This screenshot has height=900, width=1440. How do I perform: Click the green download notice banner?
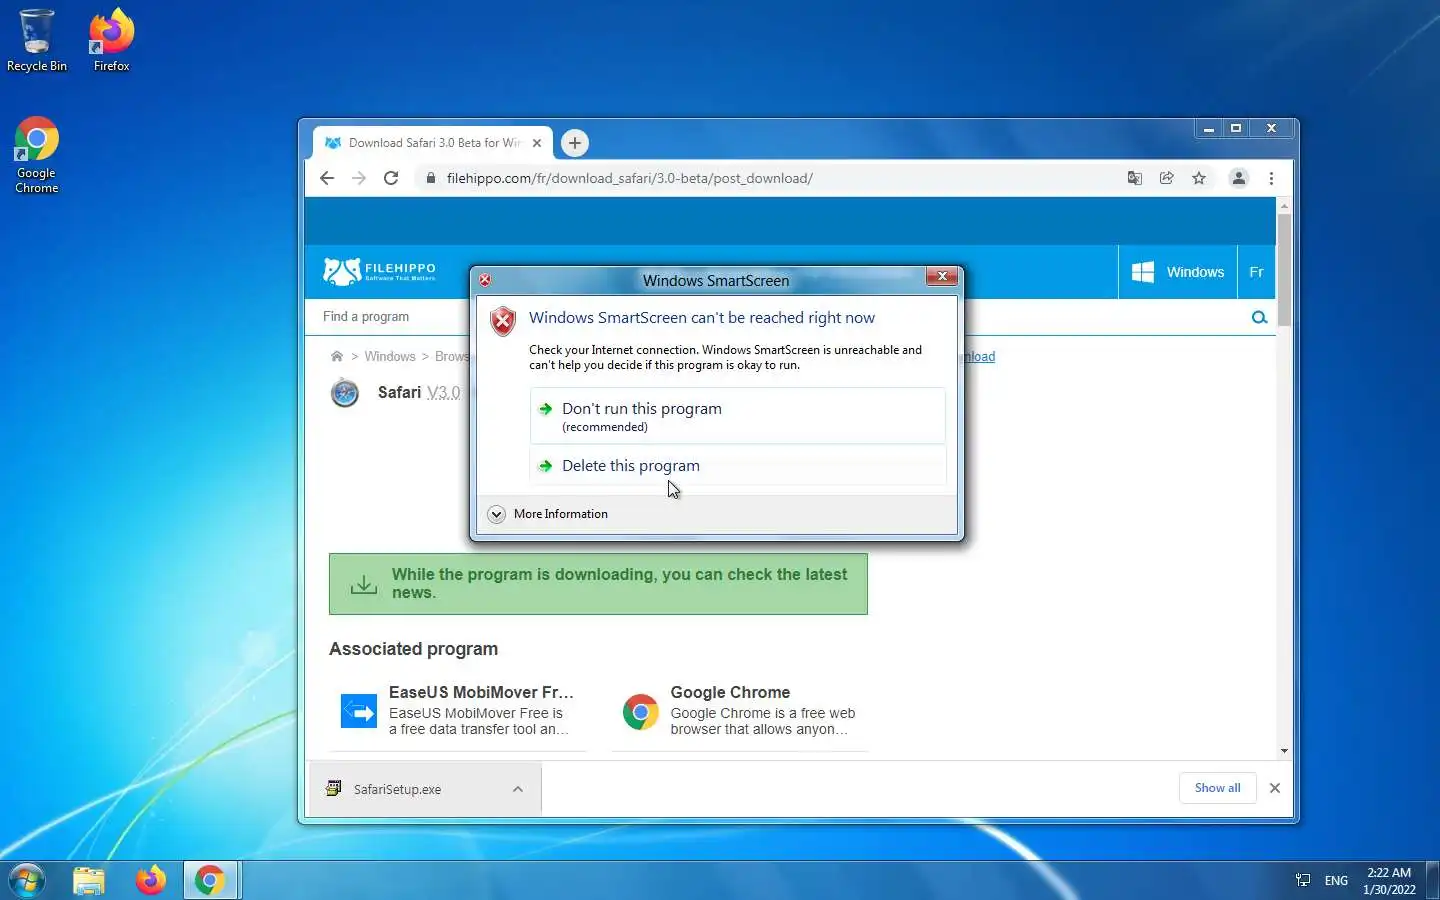tap(598, 584)
